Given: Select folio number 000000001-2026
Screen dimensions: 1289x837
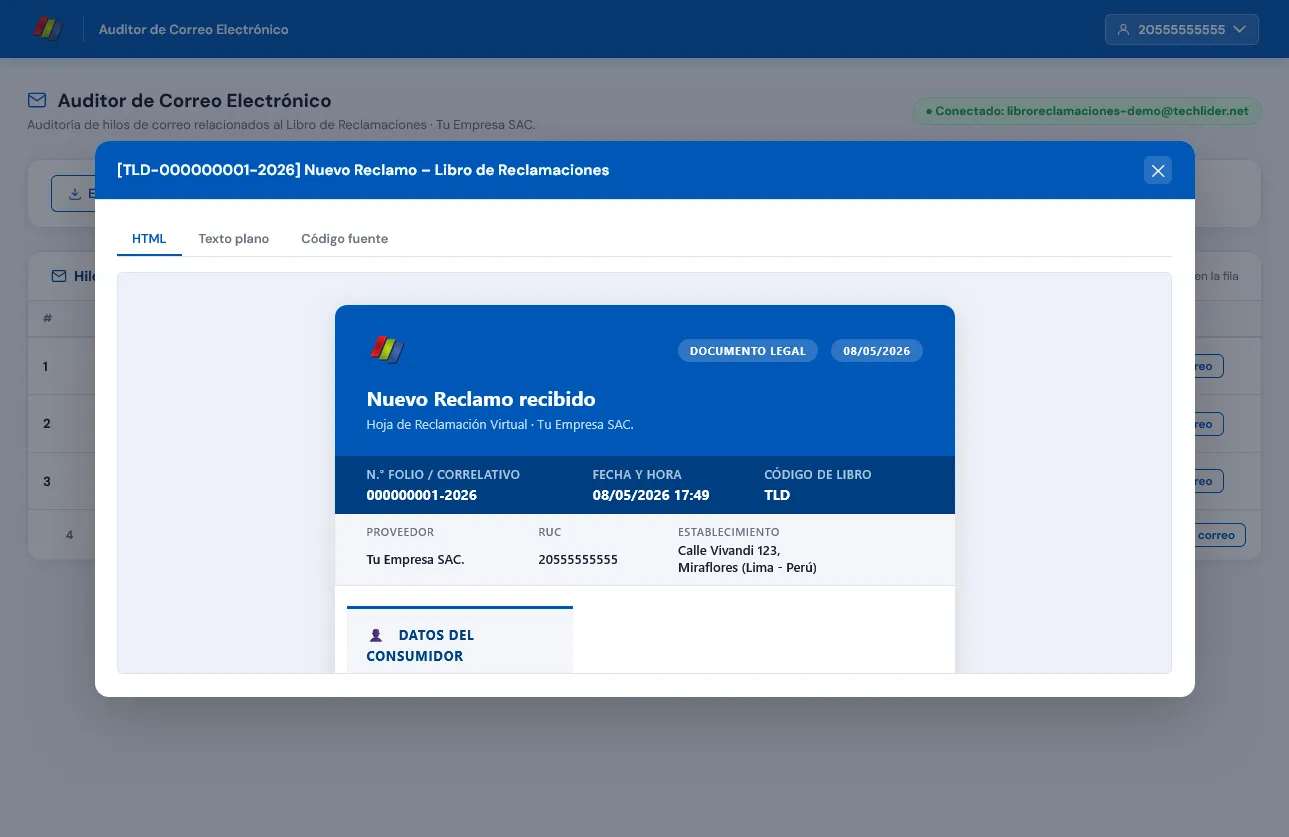Looking at the screenshot, I should tap(422, 495).
